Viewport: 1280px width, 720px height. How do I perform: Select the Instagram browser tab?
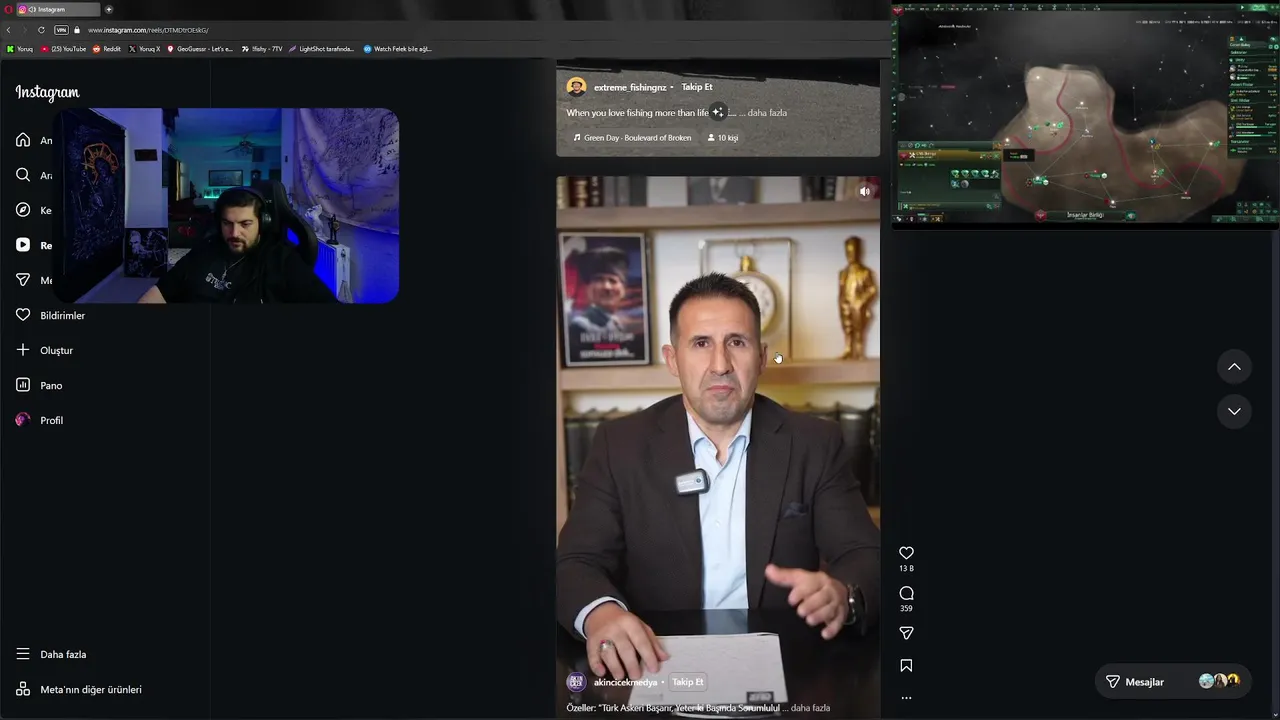[x=57, y=9]
